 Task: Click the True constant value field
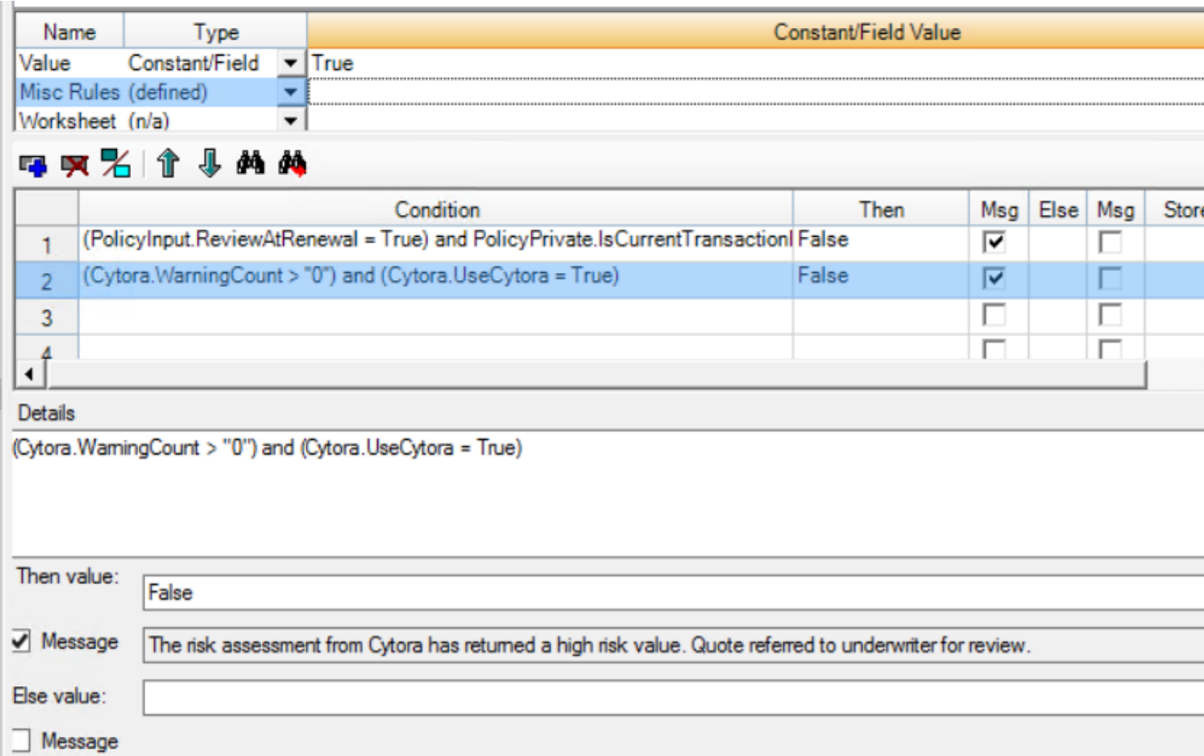point(756,63)
